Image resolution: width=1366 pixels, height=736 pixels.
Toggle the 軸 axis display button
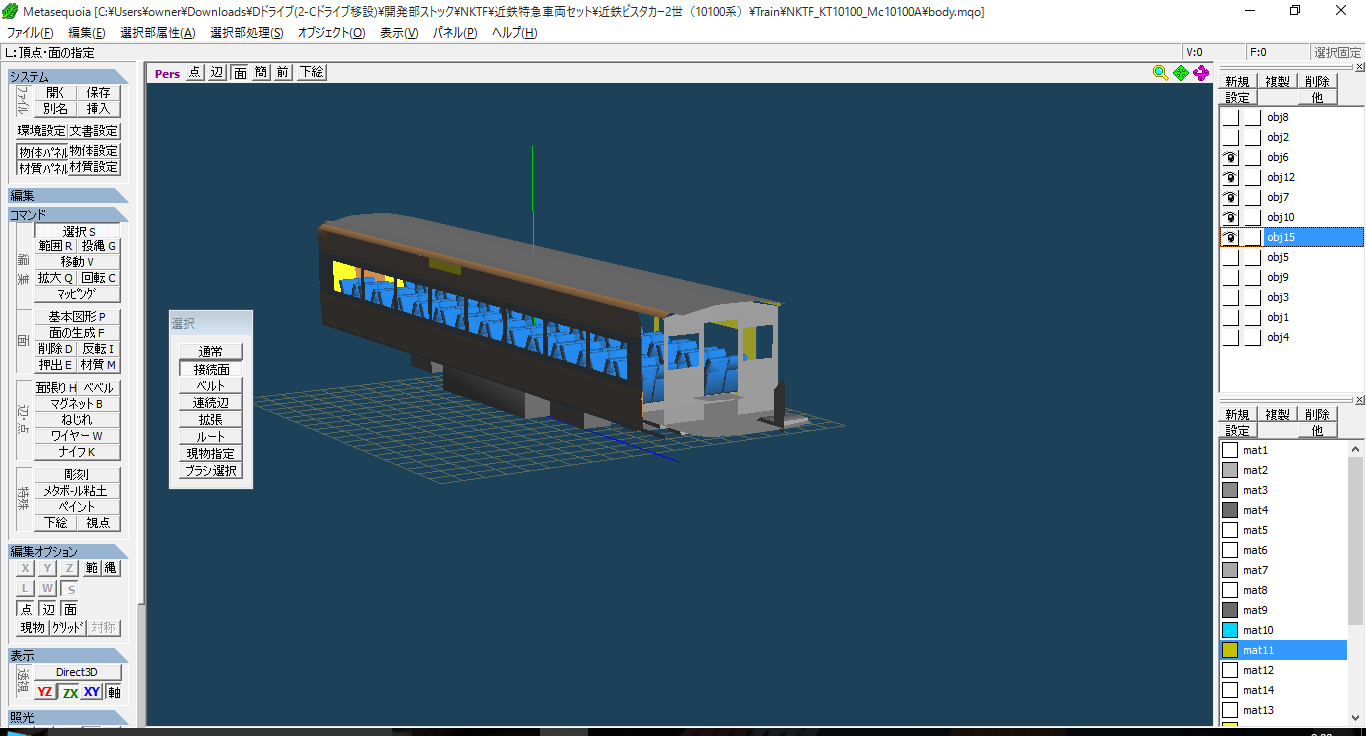click(114, 692)
